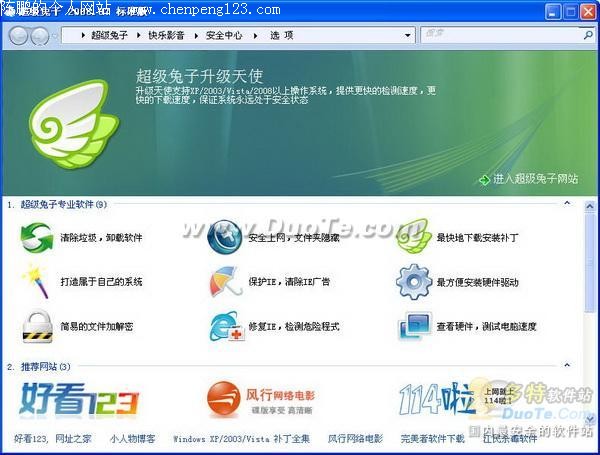
Task: Collapse the 推荐网站 section
Action: (x=567, y=366)
